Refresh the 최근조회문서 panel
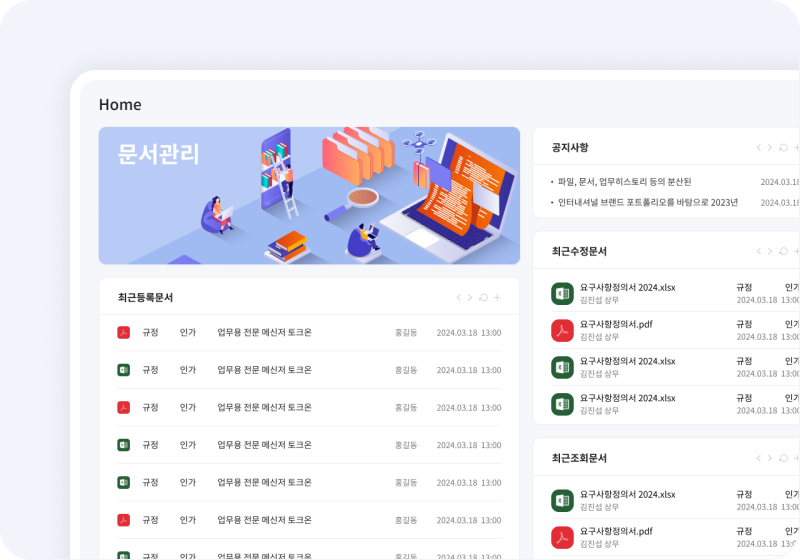This screenshot has width=800, height=560. pyautogui.click(x=783, y=458)
